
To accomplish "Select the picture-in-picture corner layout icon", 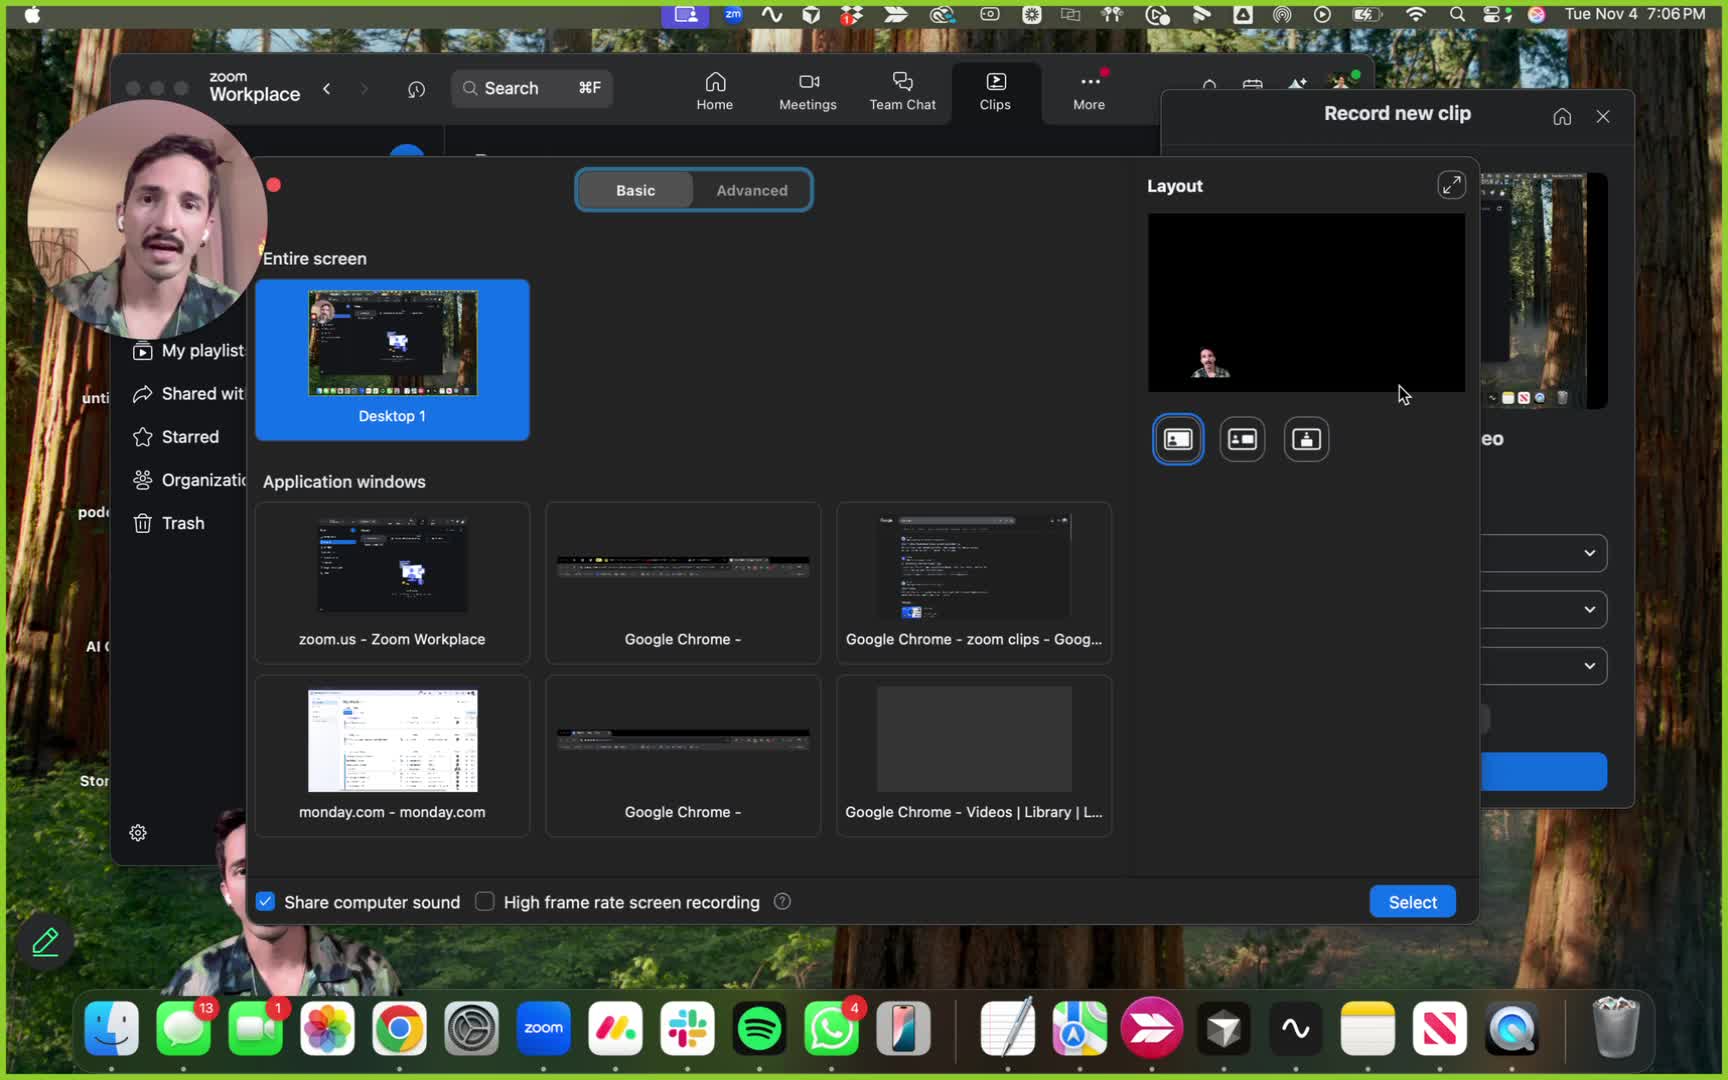I will 1178,439.
